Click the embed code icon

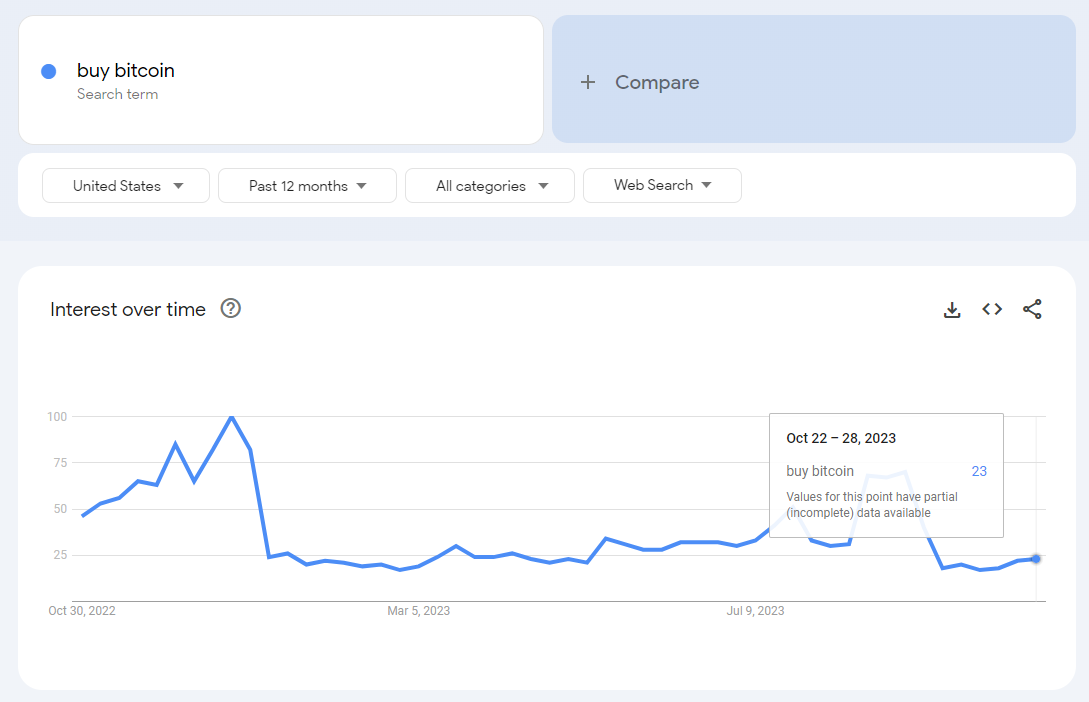(x=992, y=310)
